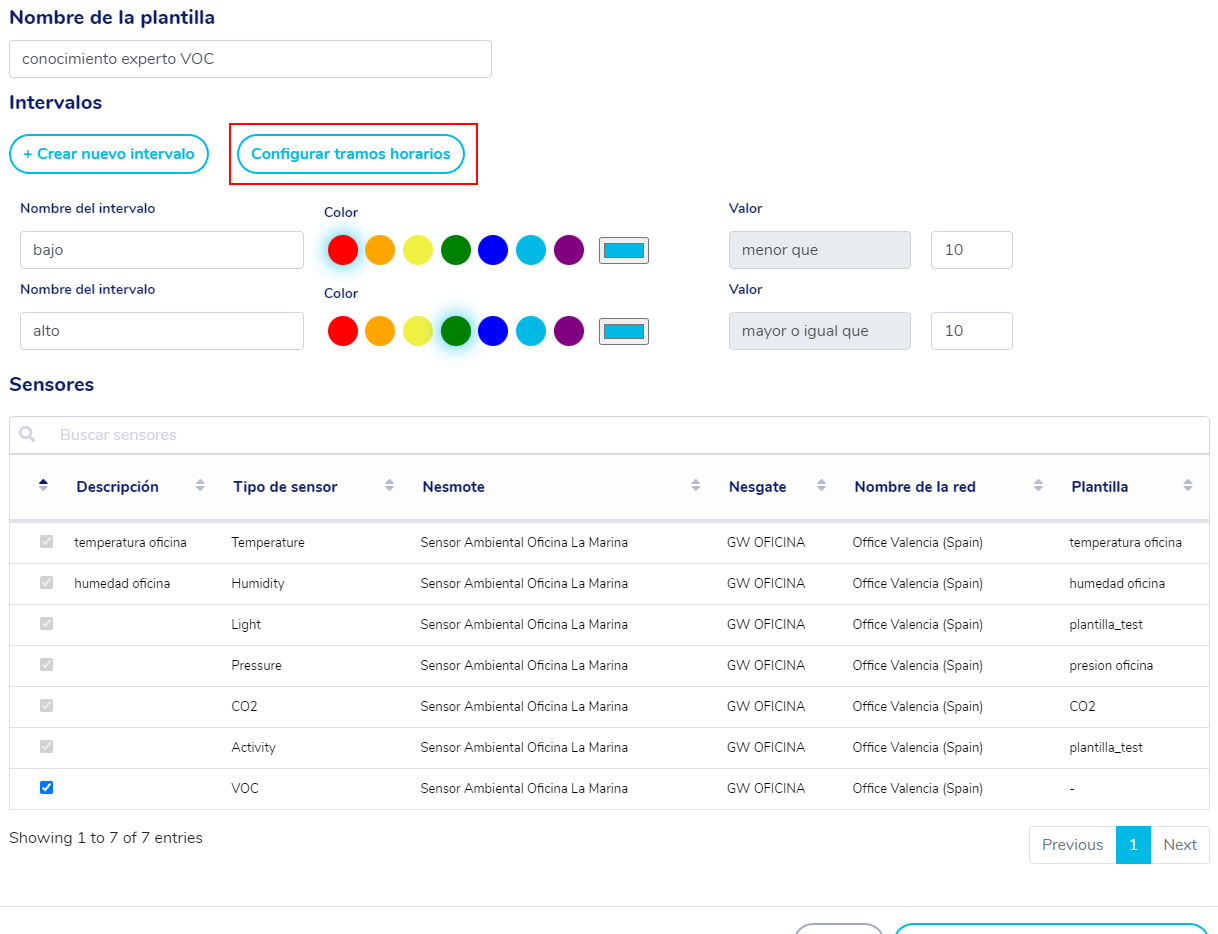This screenshot has width=1218, height=934.
Task: Open the 'mayor o igual que' condition field
Action: coord(820,331)
